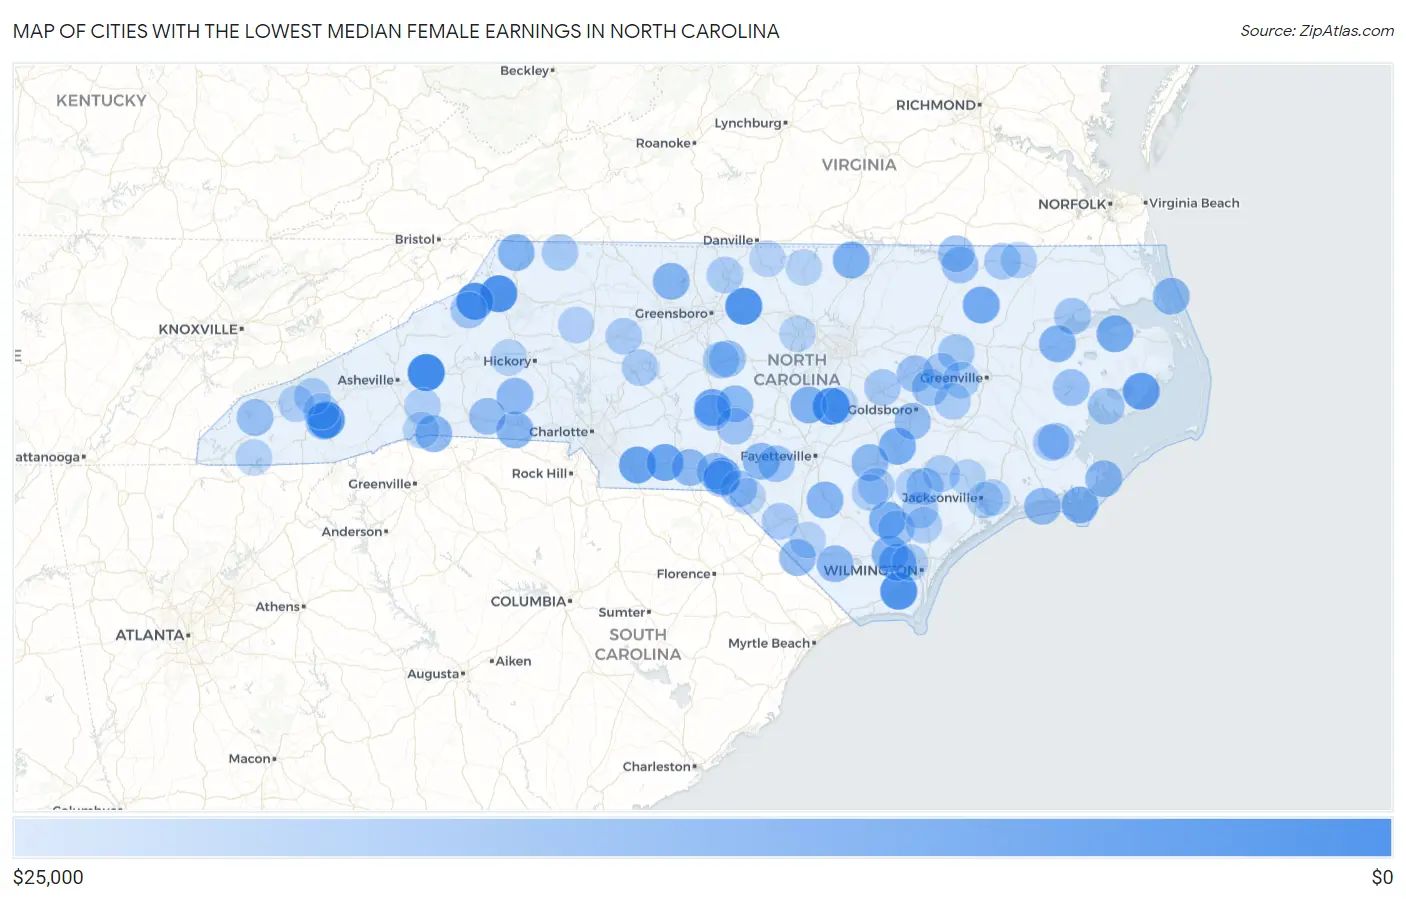Image resolution: width=1406 pixels, height=899 pixels.
Task: Click the Hickory city label
Action: (507, 361)
